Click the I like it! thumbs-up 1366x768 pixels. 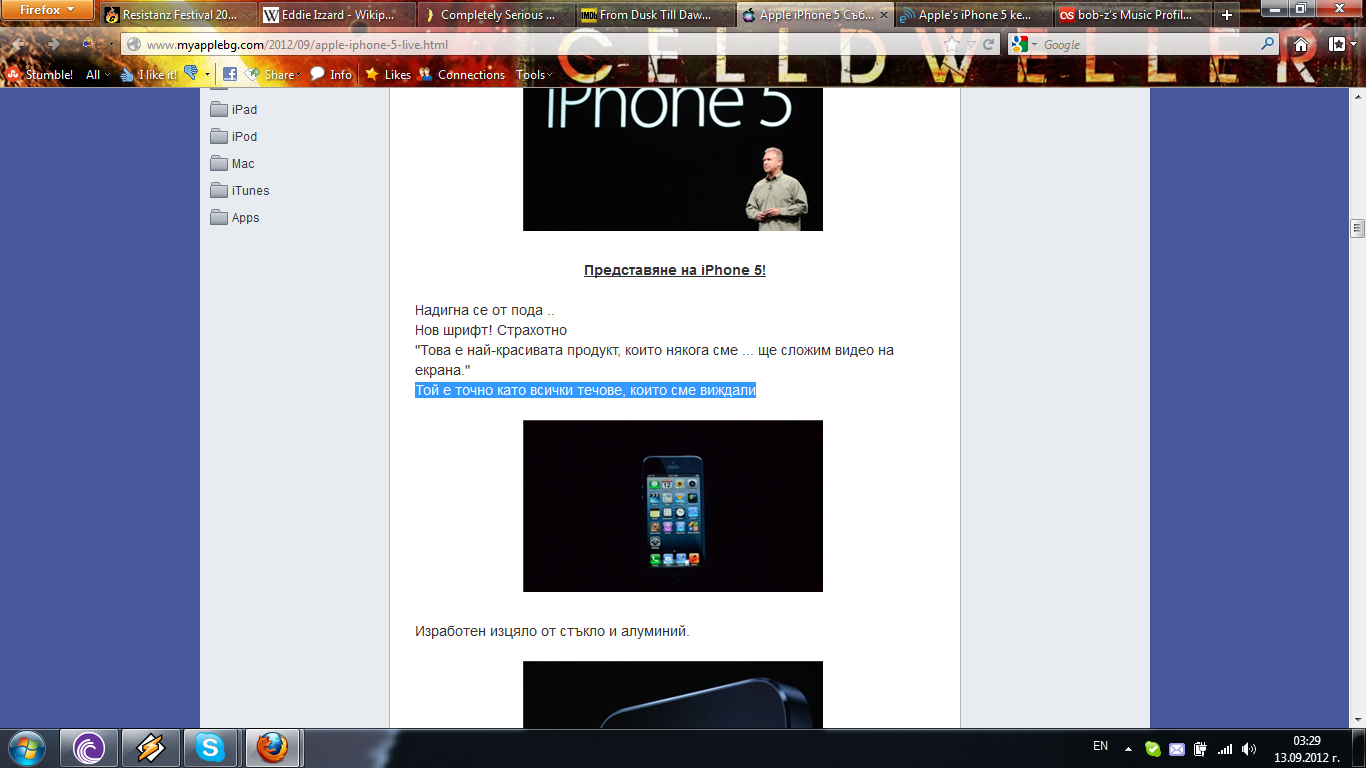click(148, 74)
